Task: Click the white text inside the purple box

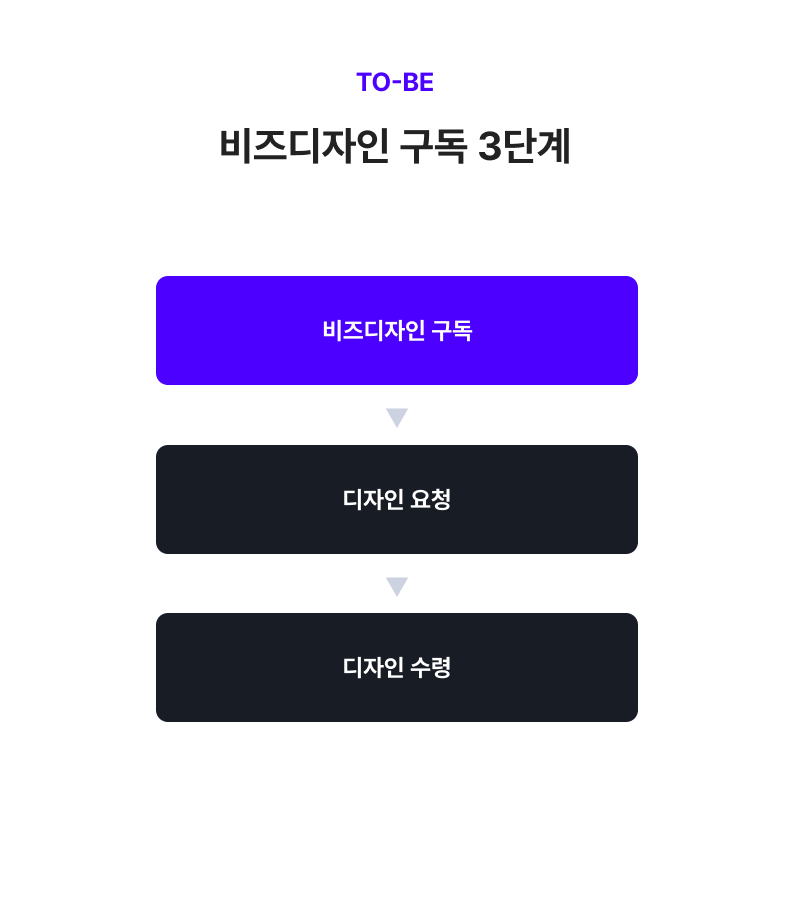Action: pos(397,331)
